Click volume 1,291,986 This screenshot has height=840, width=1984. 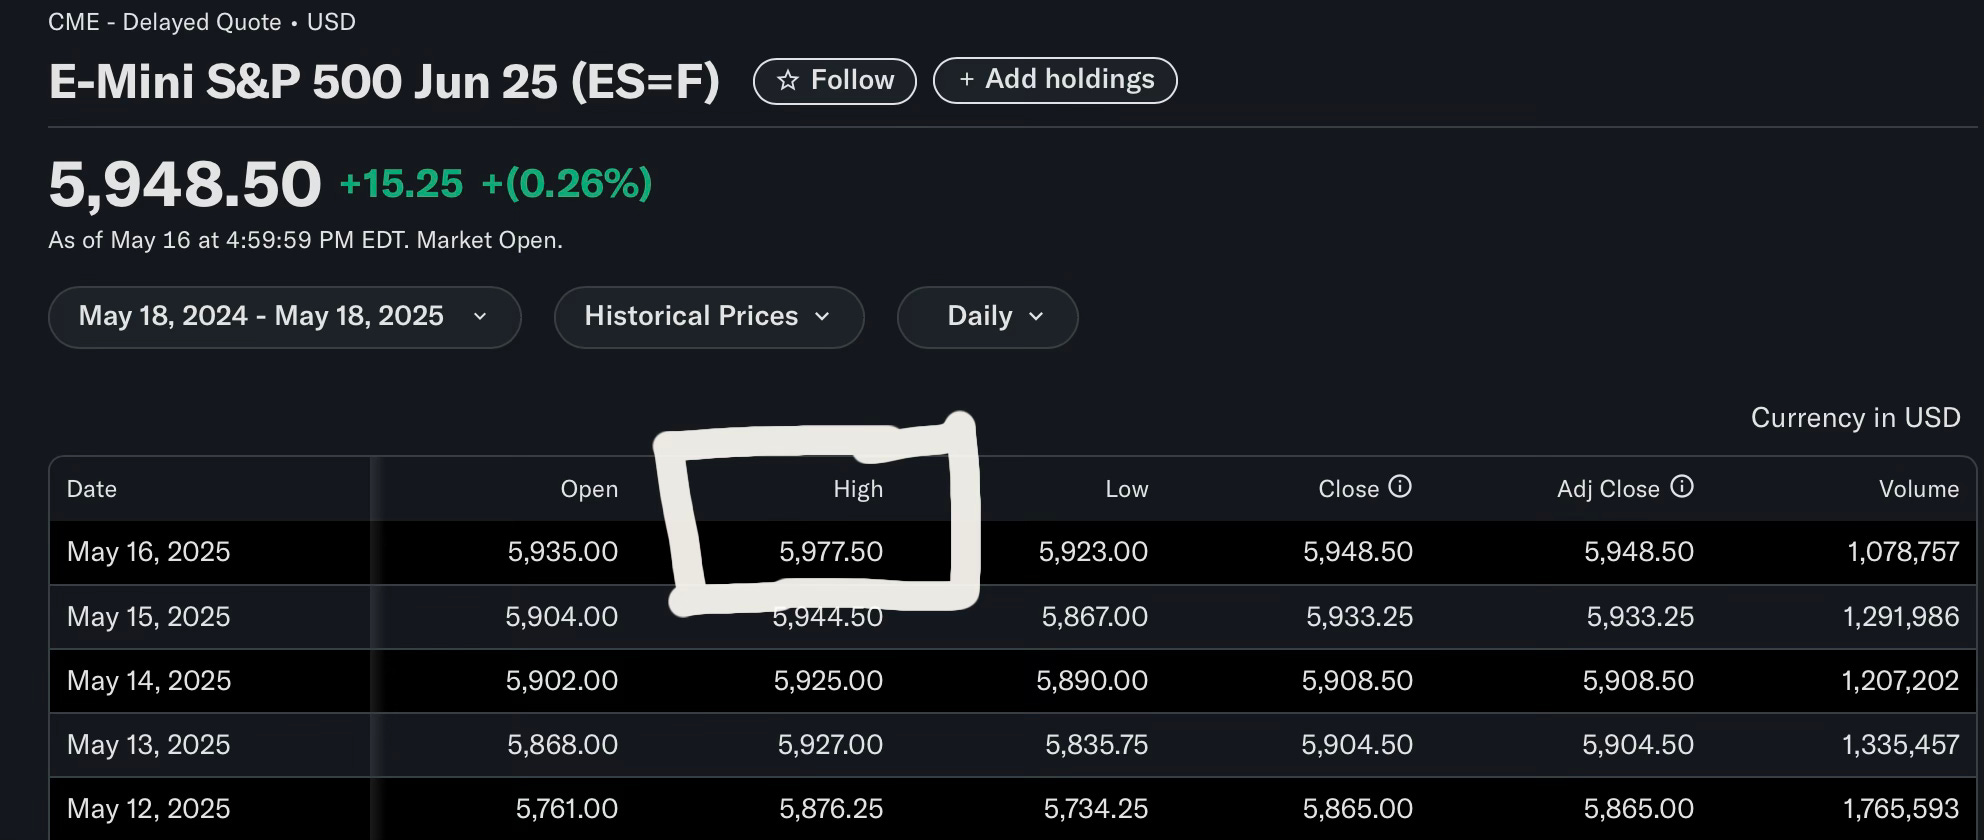[x=1901, y=616]
